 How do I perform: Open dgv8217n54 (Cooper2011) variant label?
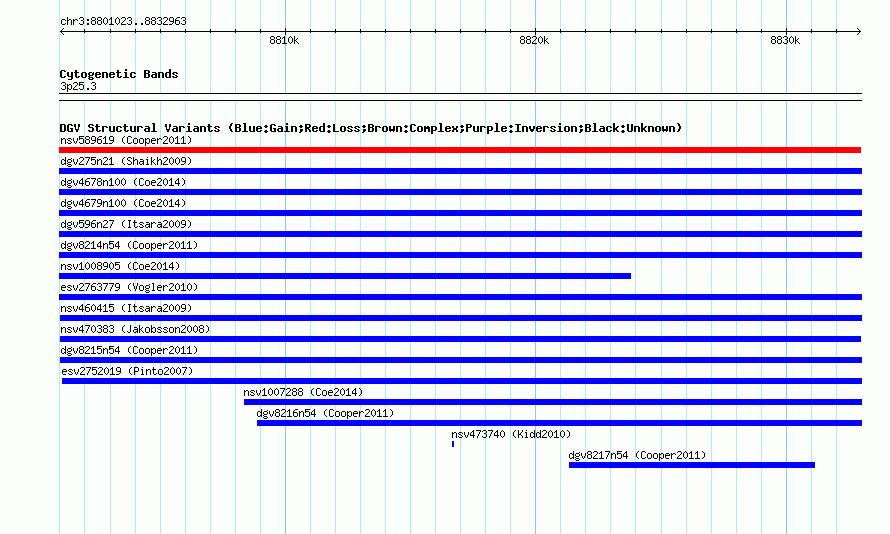point(637,455)
